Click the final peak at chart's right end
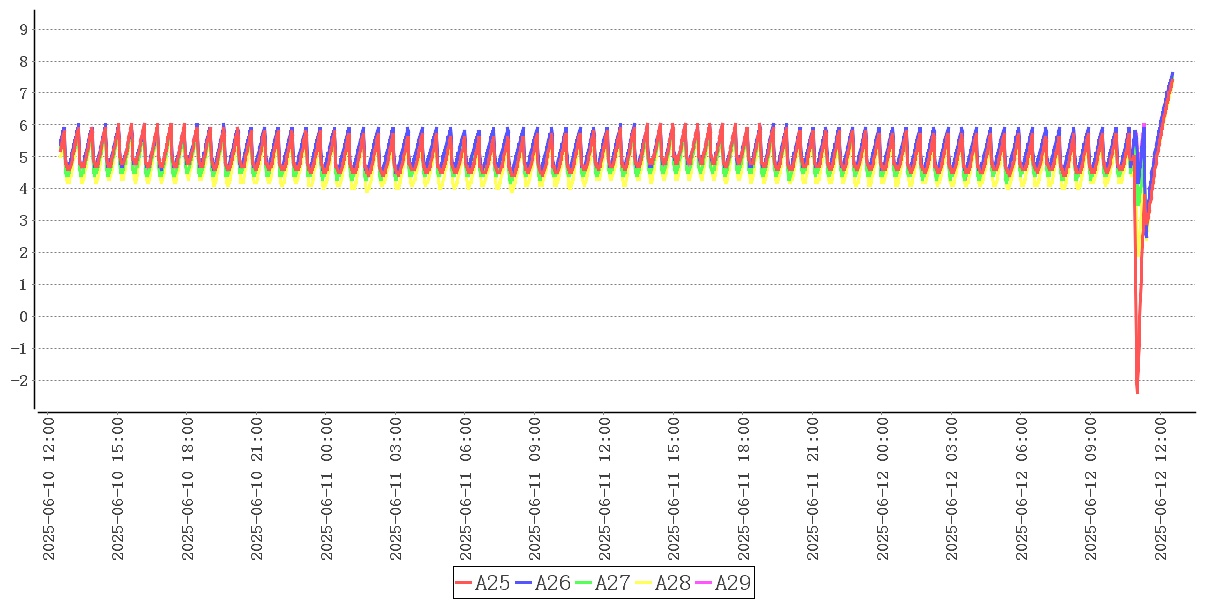Image resolution: width=1207 pixels, height=600 pixels. click(1172, 74)
